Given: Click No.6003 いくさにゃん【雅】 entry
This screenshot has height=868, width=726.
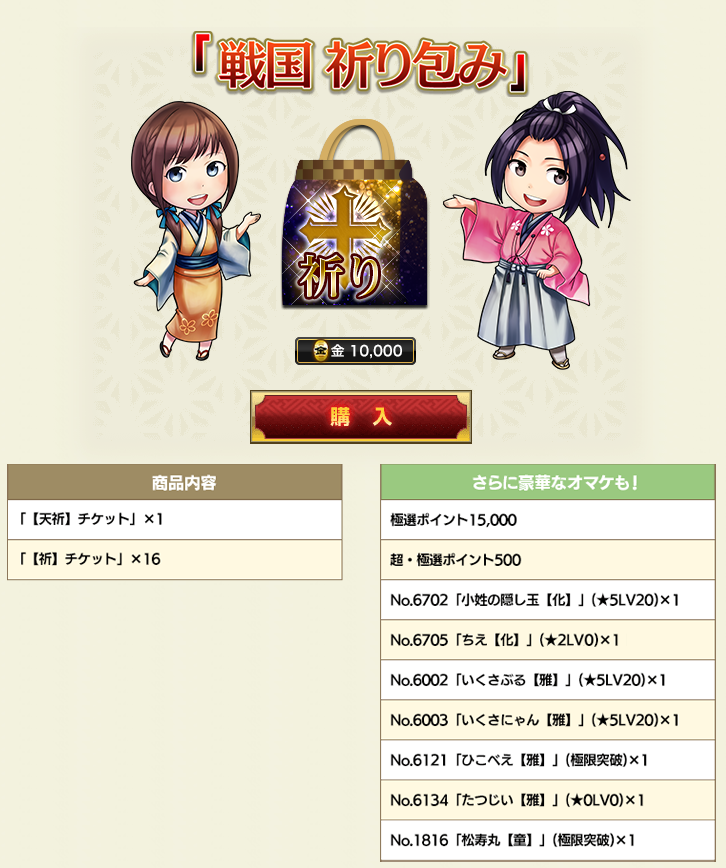Looking at the screenshot, I should click(548, 720).
